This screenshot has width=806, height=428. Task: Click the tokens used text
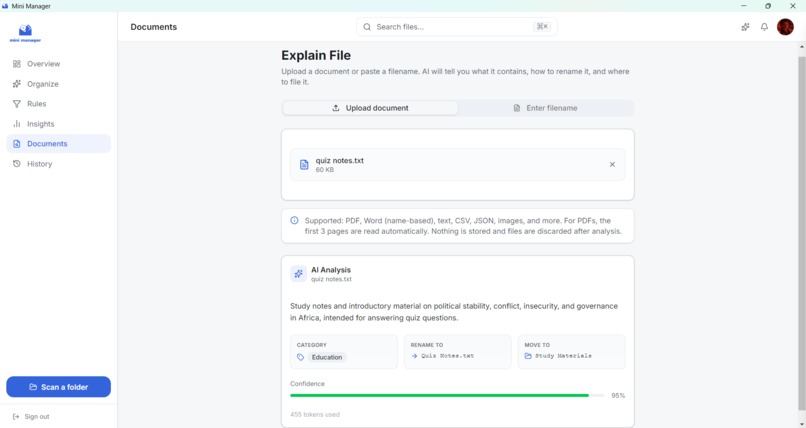315,414
